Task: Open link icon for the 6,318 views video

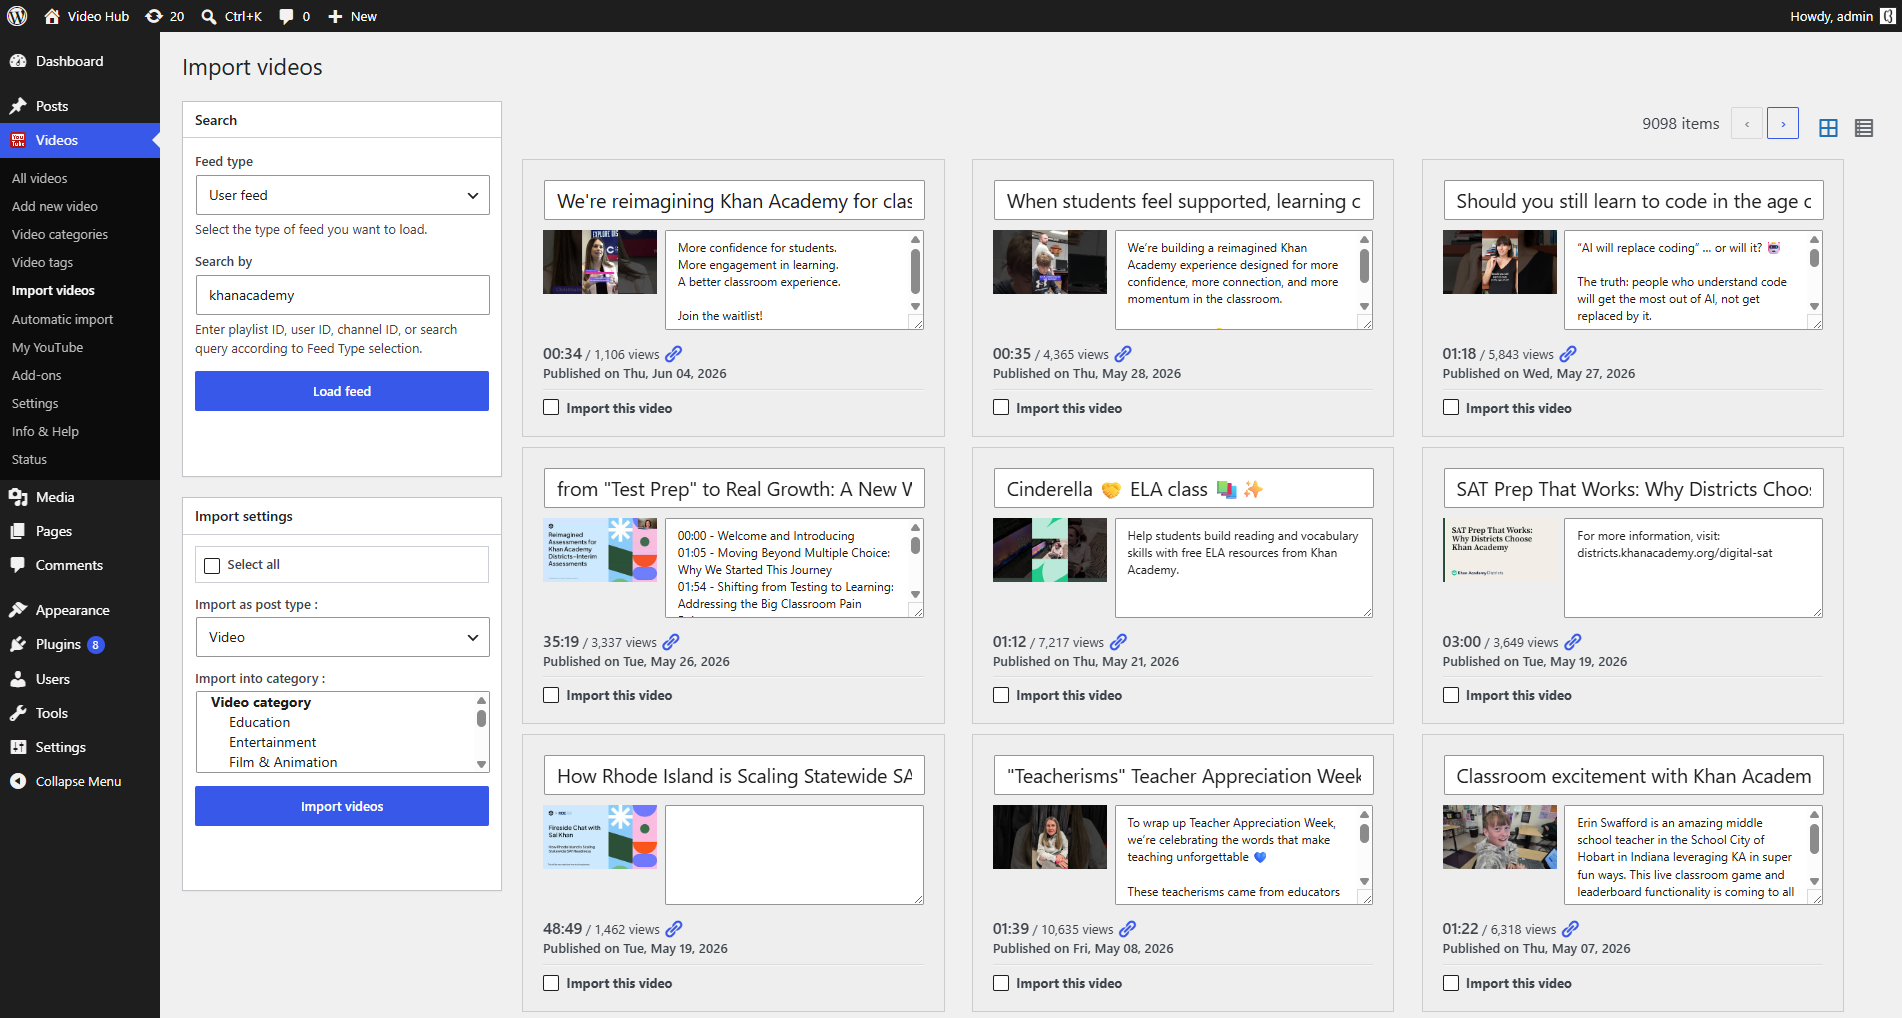Action: [x=1571, y=929]
